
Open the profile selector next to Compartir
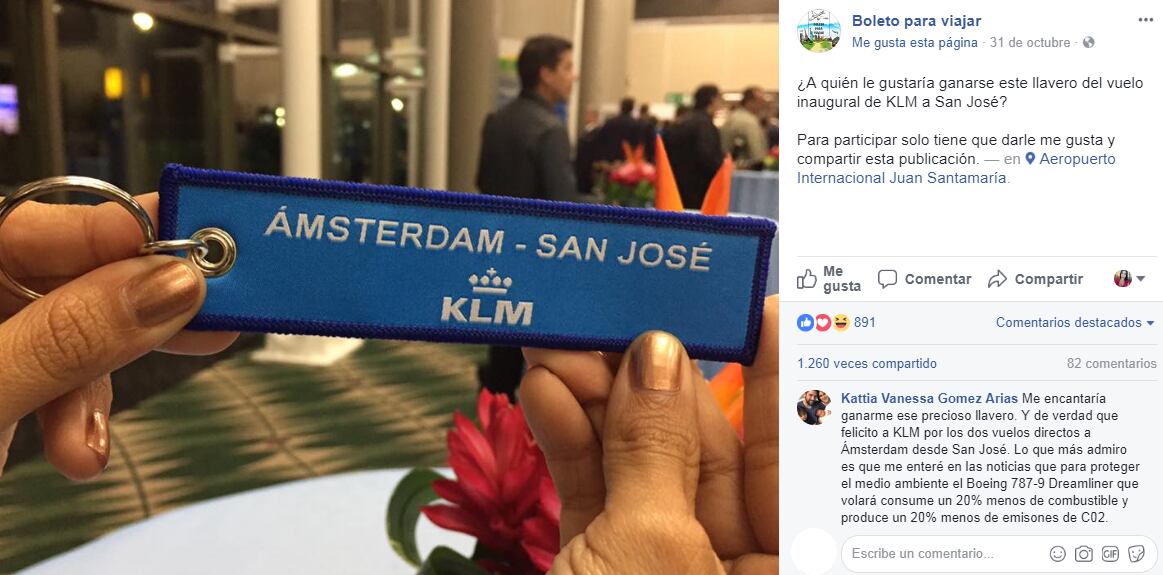click(1130, 279)
